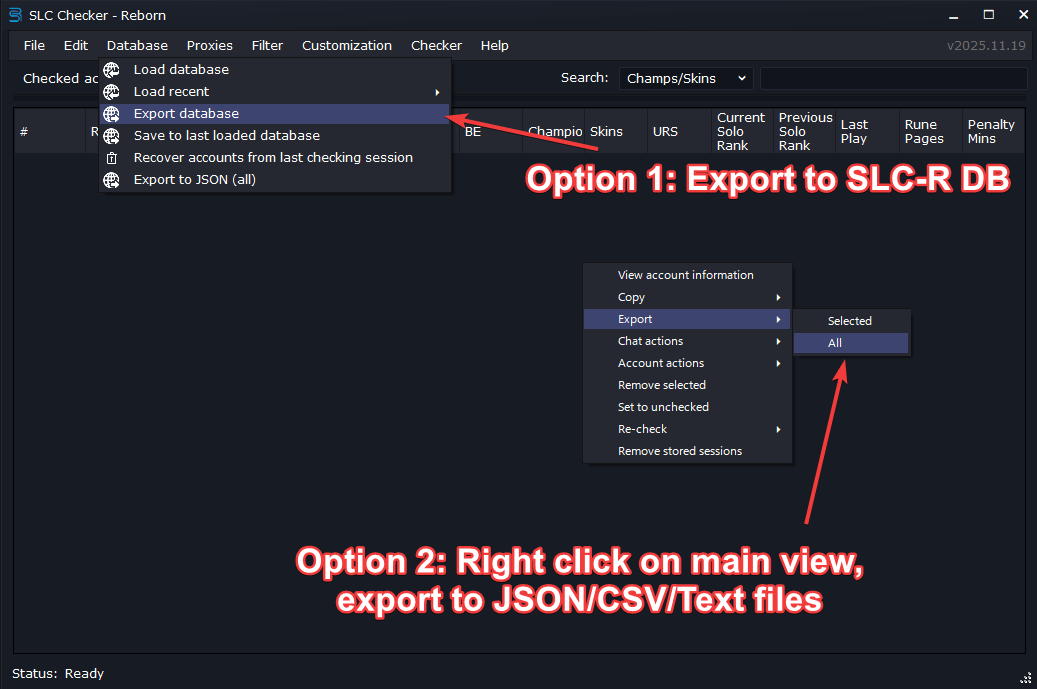
Task: Open the Customization menu
Action: coord(347,45)
